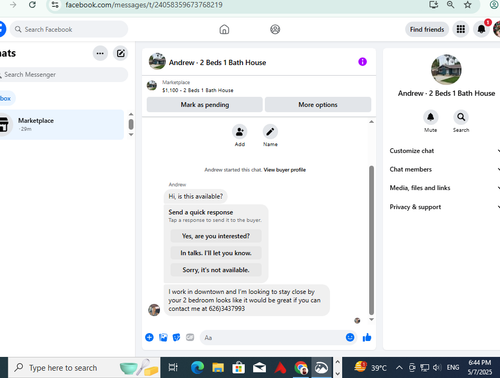Start a new message with compose icon
The image size is (500, 378).
(x=120, y=53)
